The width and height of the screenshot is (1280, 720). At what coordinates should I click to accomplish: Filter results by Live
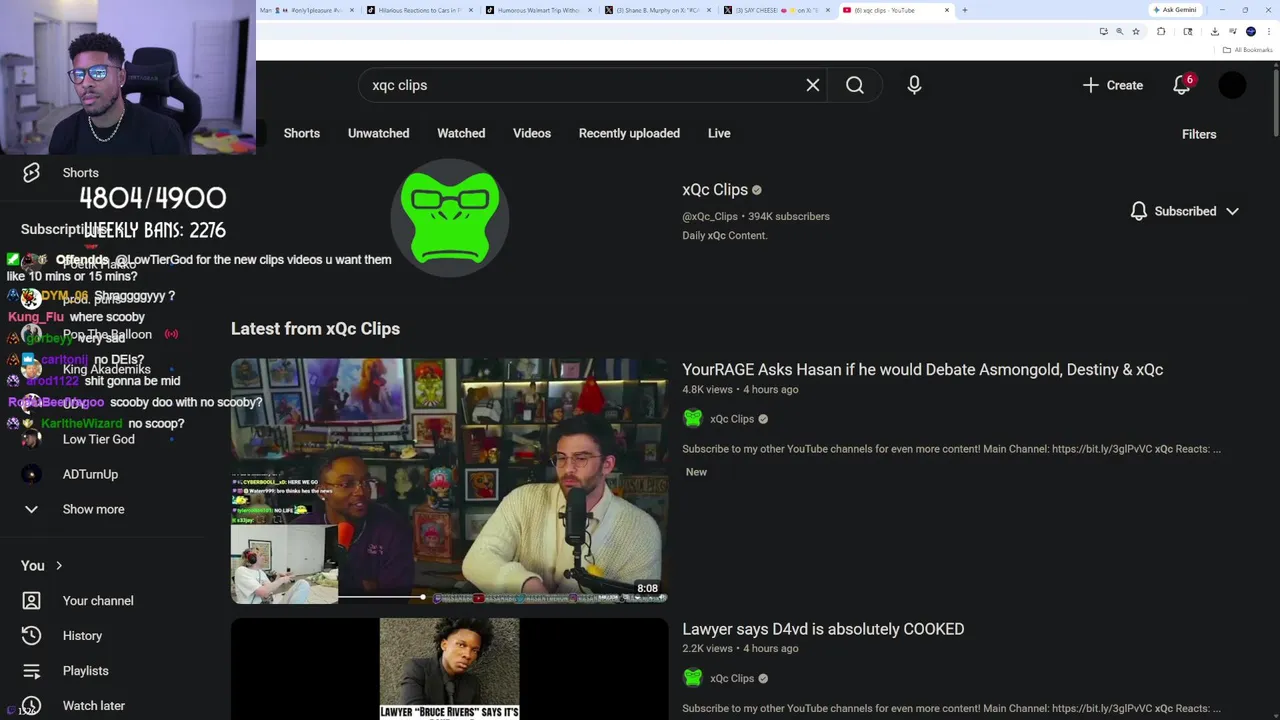[719, 133]
